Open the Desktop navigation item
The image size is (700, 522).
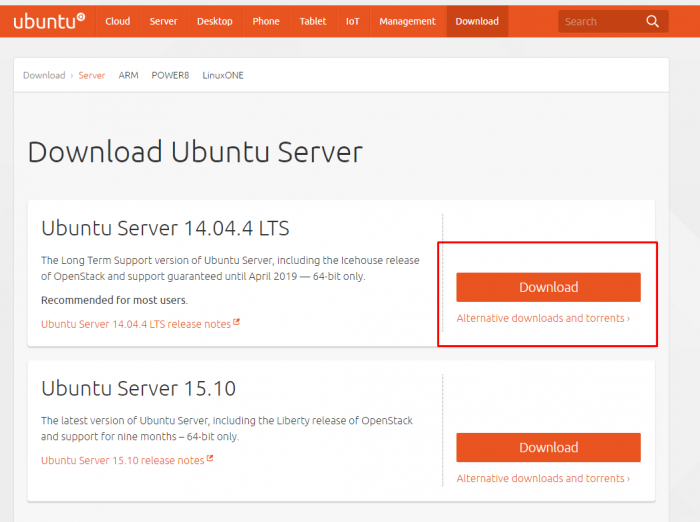215,21
